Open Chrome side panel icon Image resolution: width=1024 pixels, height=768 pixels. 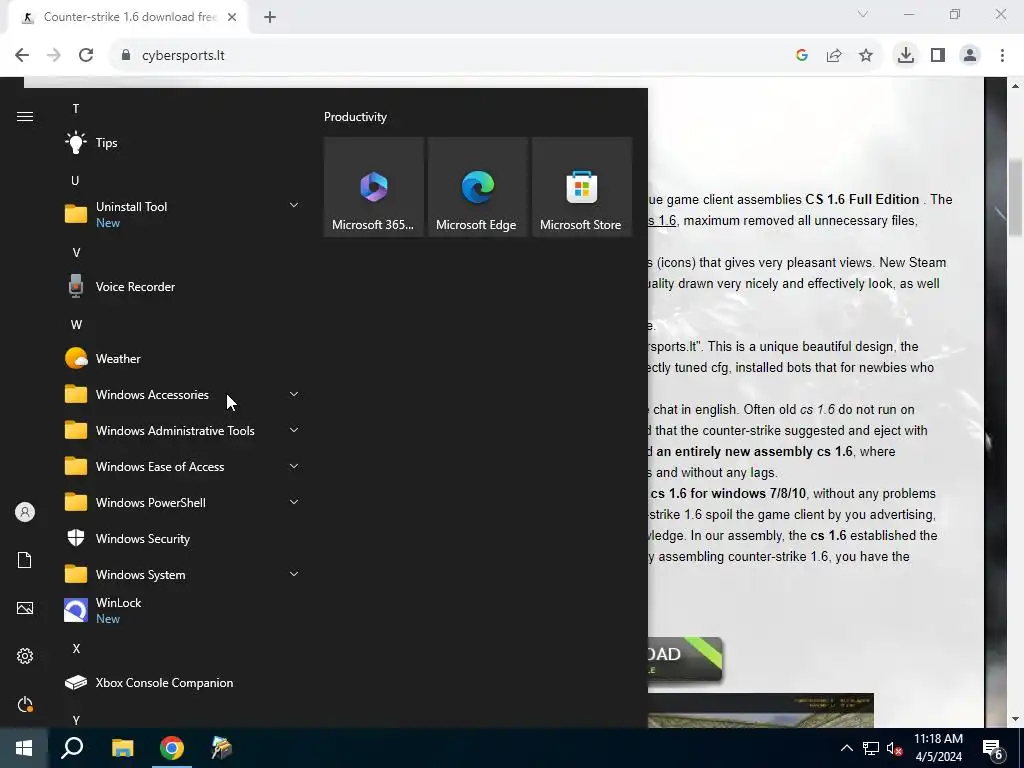(938, 56)
